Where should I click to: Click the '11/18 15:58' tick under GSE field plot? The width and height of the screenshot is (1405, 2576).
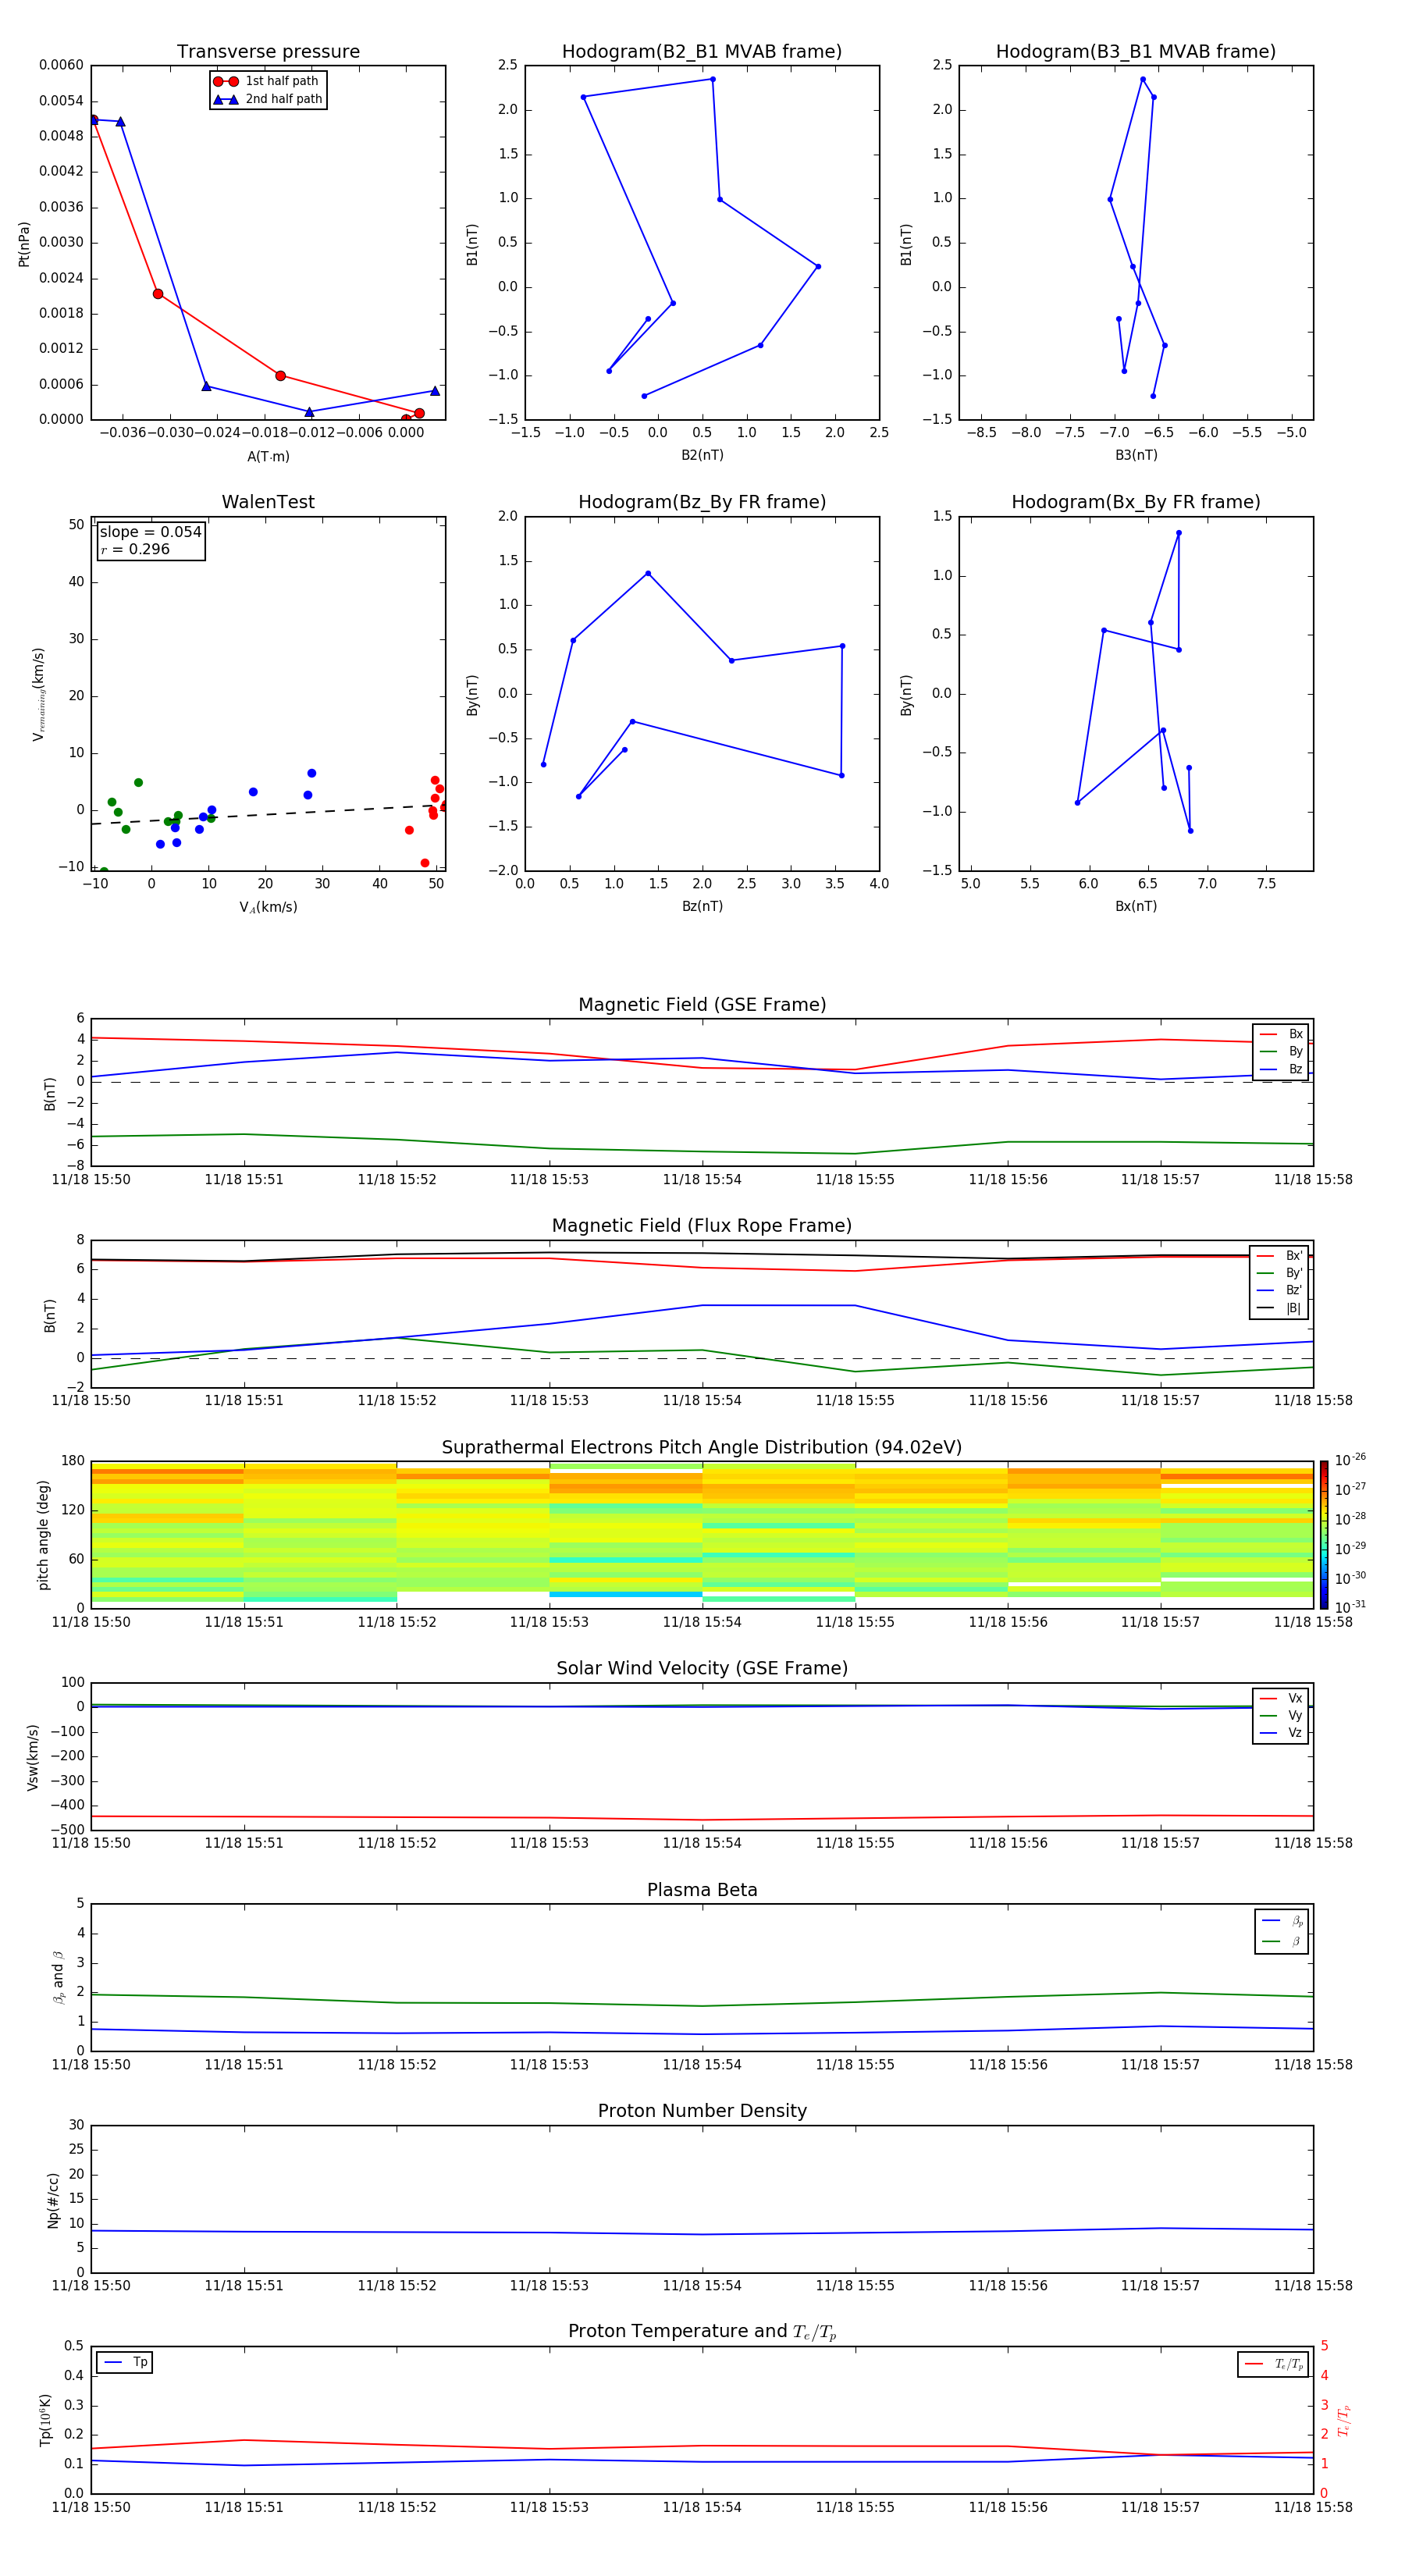pyautogui.click(x=1313, y=1180)
